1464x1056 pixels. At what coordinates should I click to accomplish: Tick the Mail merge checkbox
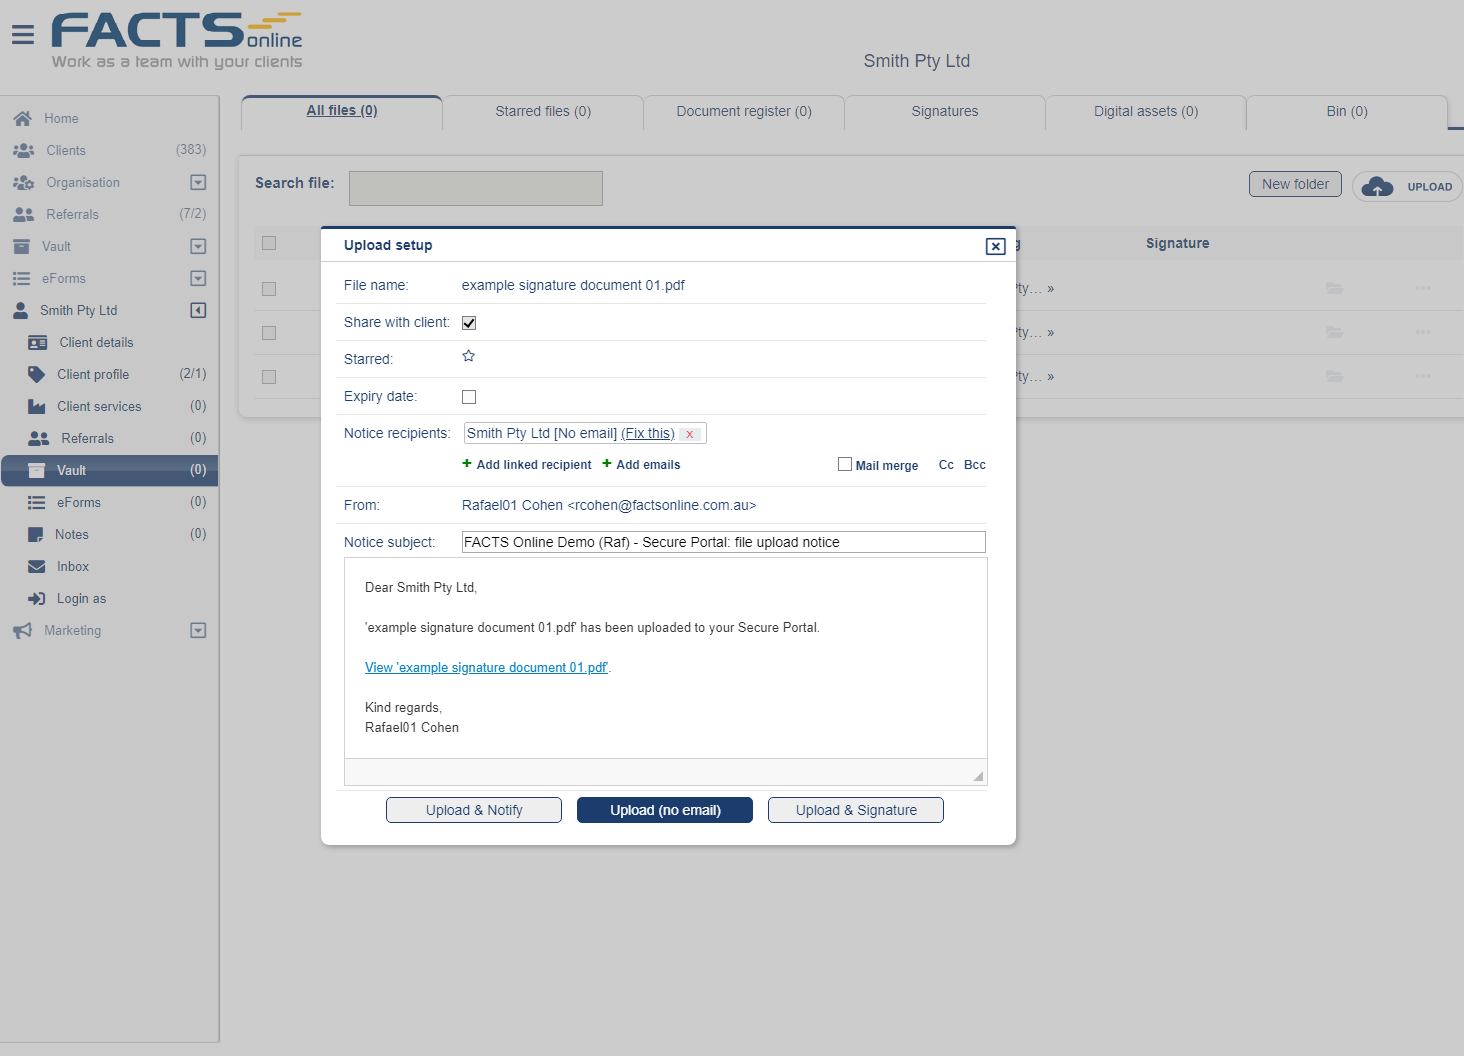[x=845, y=464]
